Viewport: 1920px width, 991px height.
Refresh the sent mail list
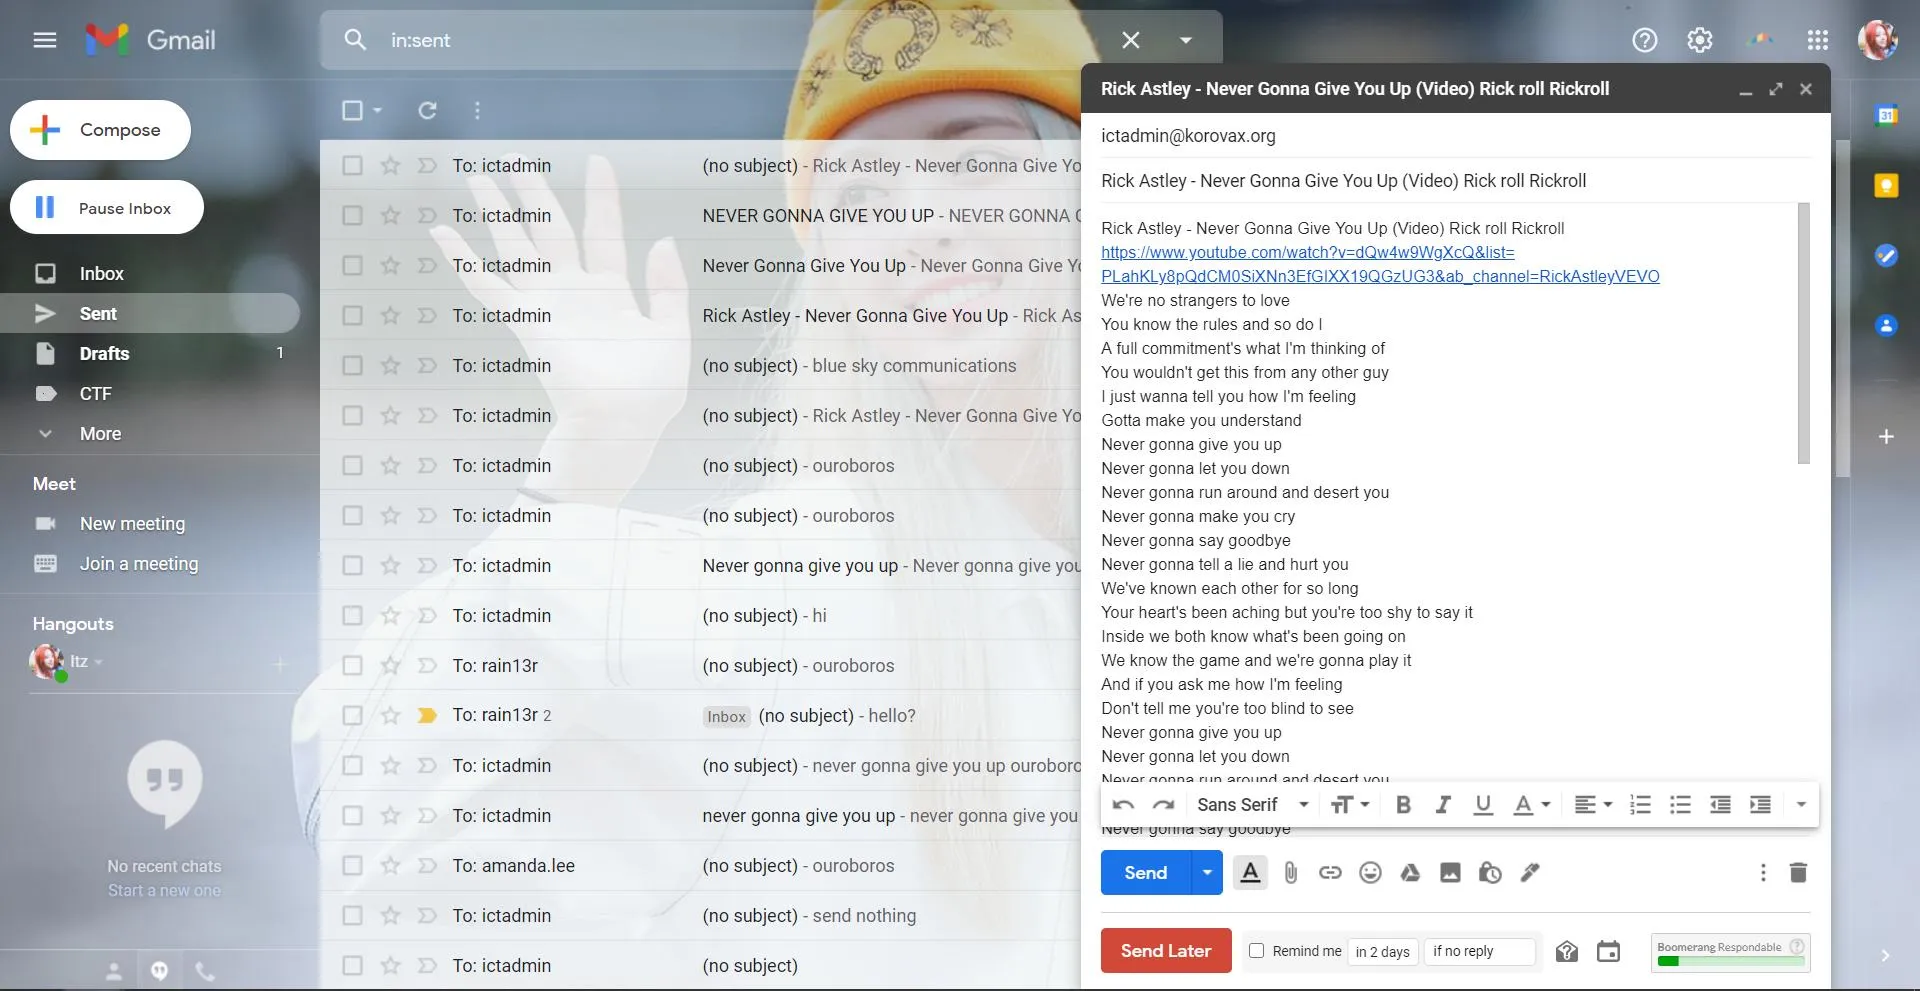(x=427, y=110)
